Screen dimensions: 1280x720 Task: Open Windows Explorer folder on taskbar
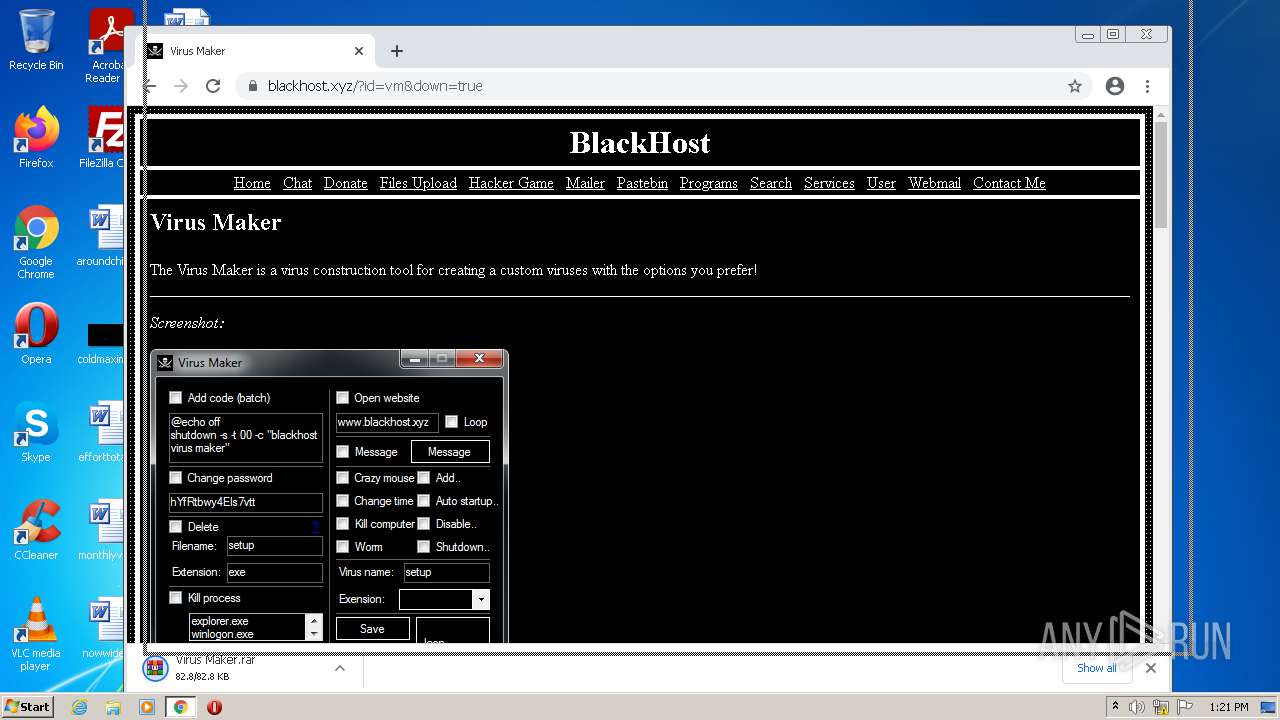[113, 707]
